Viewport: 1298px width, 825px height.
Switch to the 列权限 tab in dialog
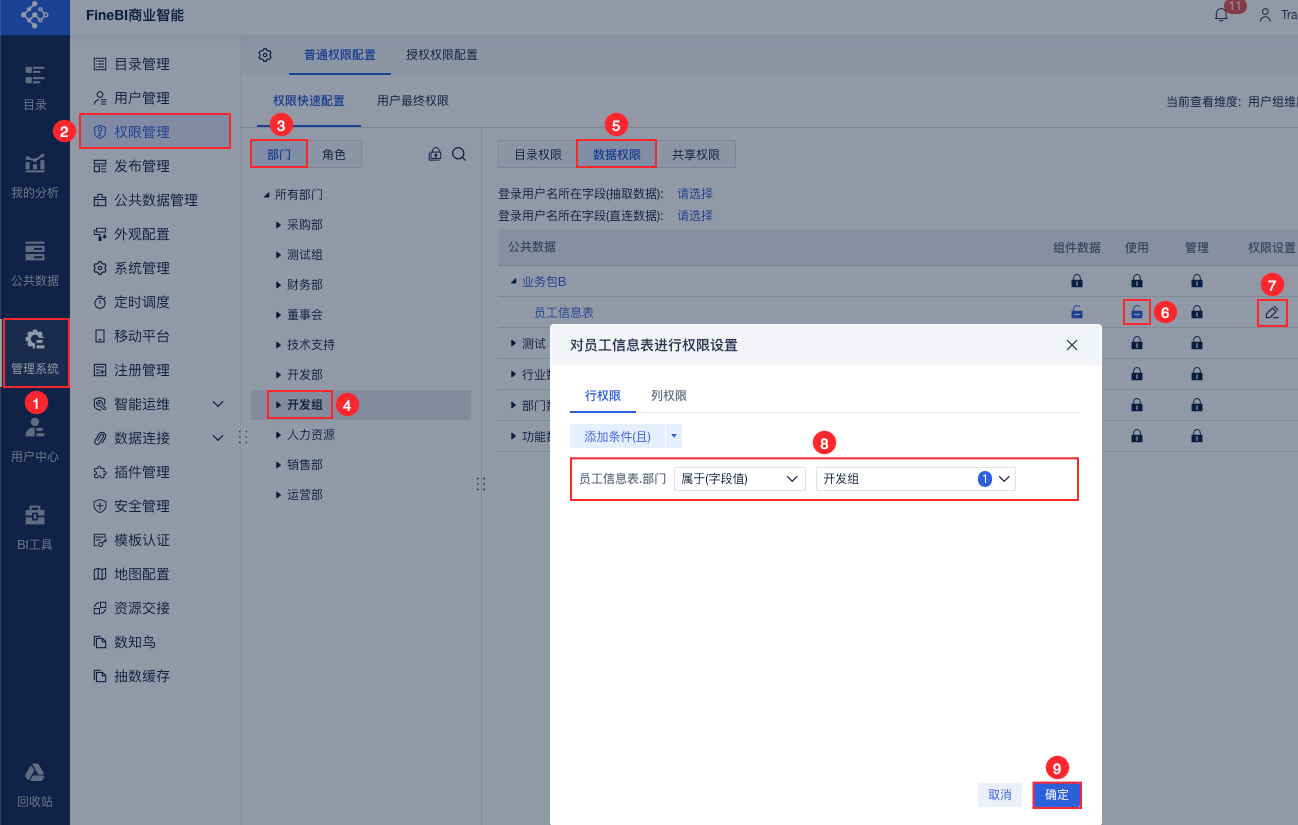[x=669, y=396]
